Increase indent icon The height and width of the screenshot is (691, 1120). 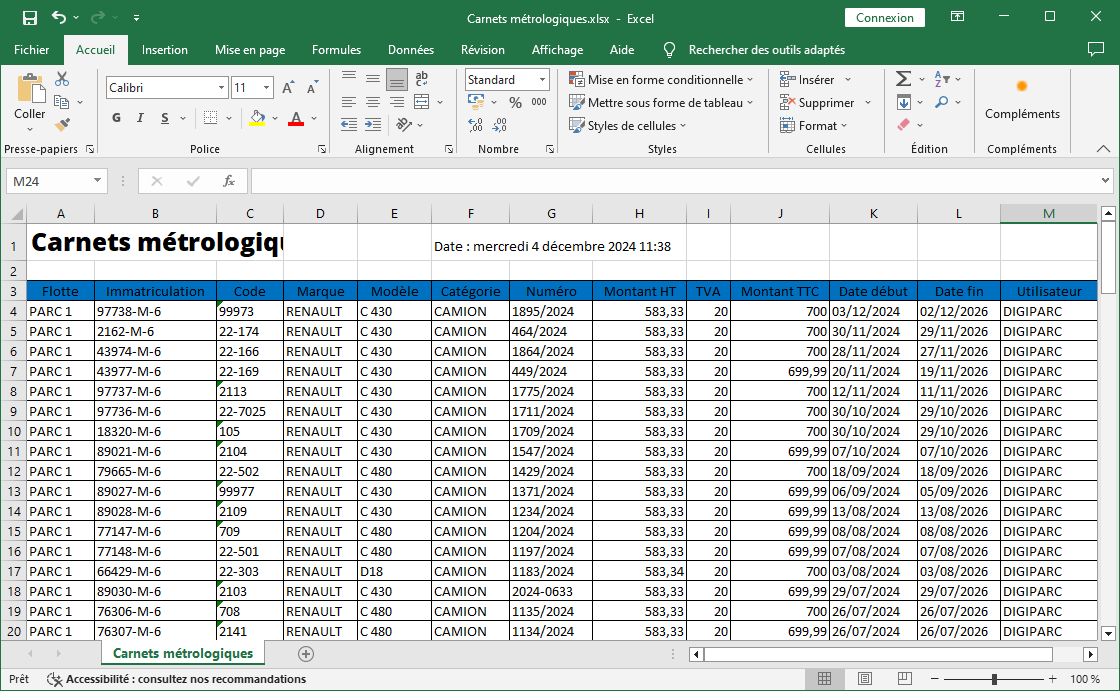pos(373,125)
